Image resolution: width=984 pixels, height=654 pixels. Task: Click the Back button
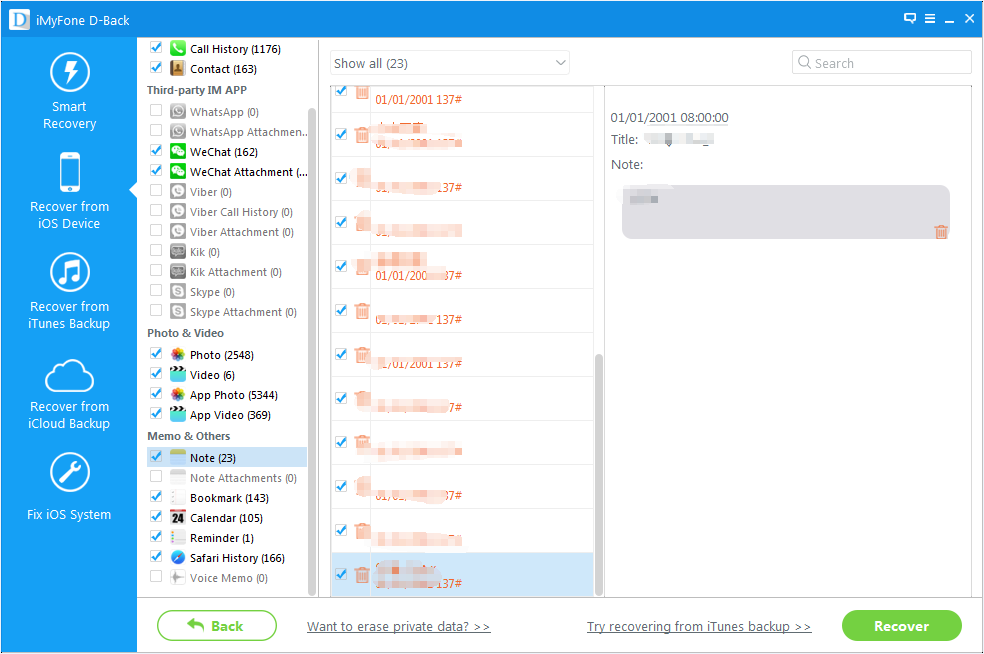tap(217, 626)
